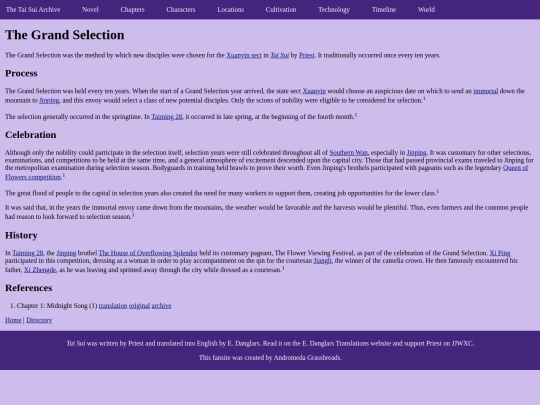Follow the Xuanyin sect link in intro
The image size is (540, 405).
pyautogui.click(x=244, y=55)
